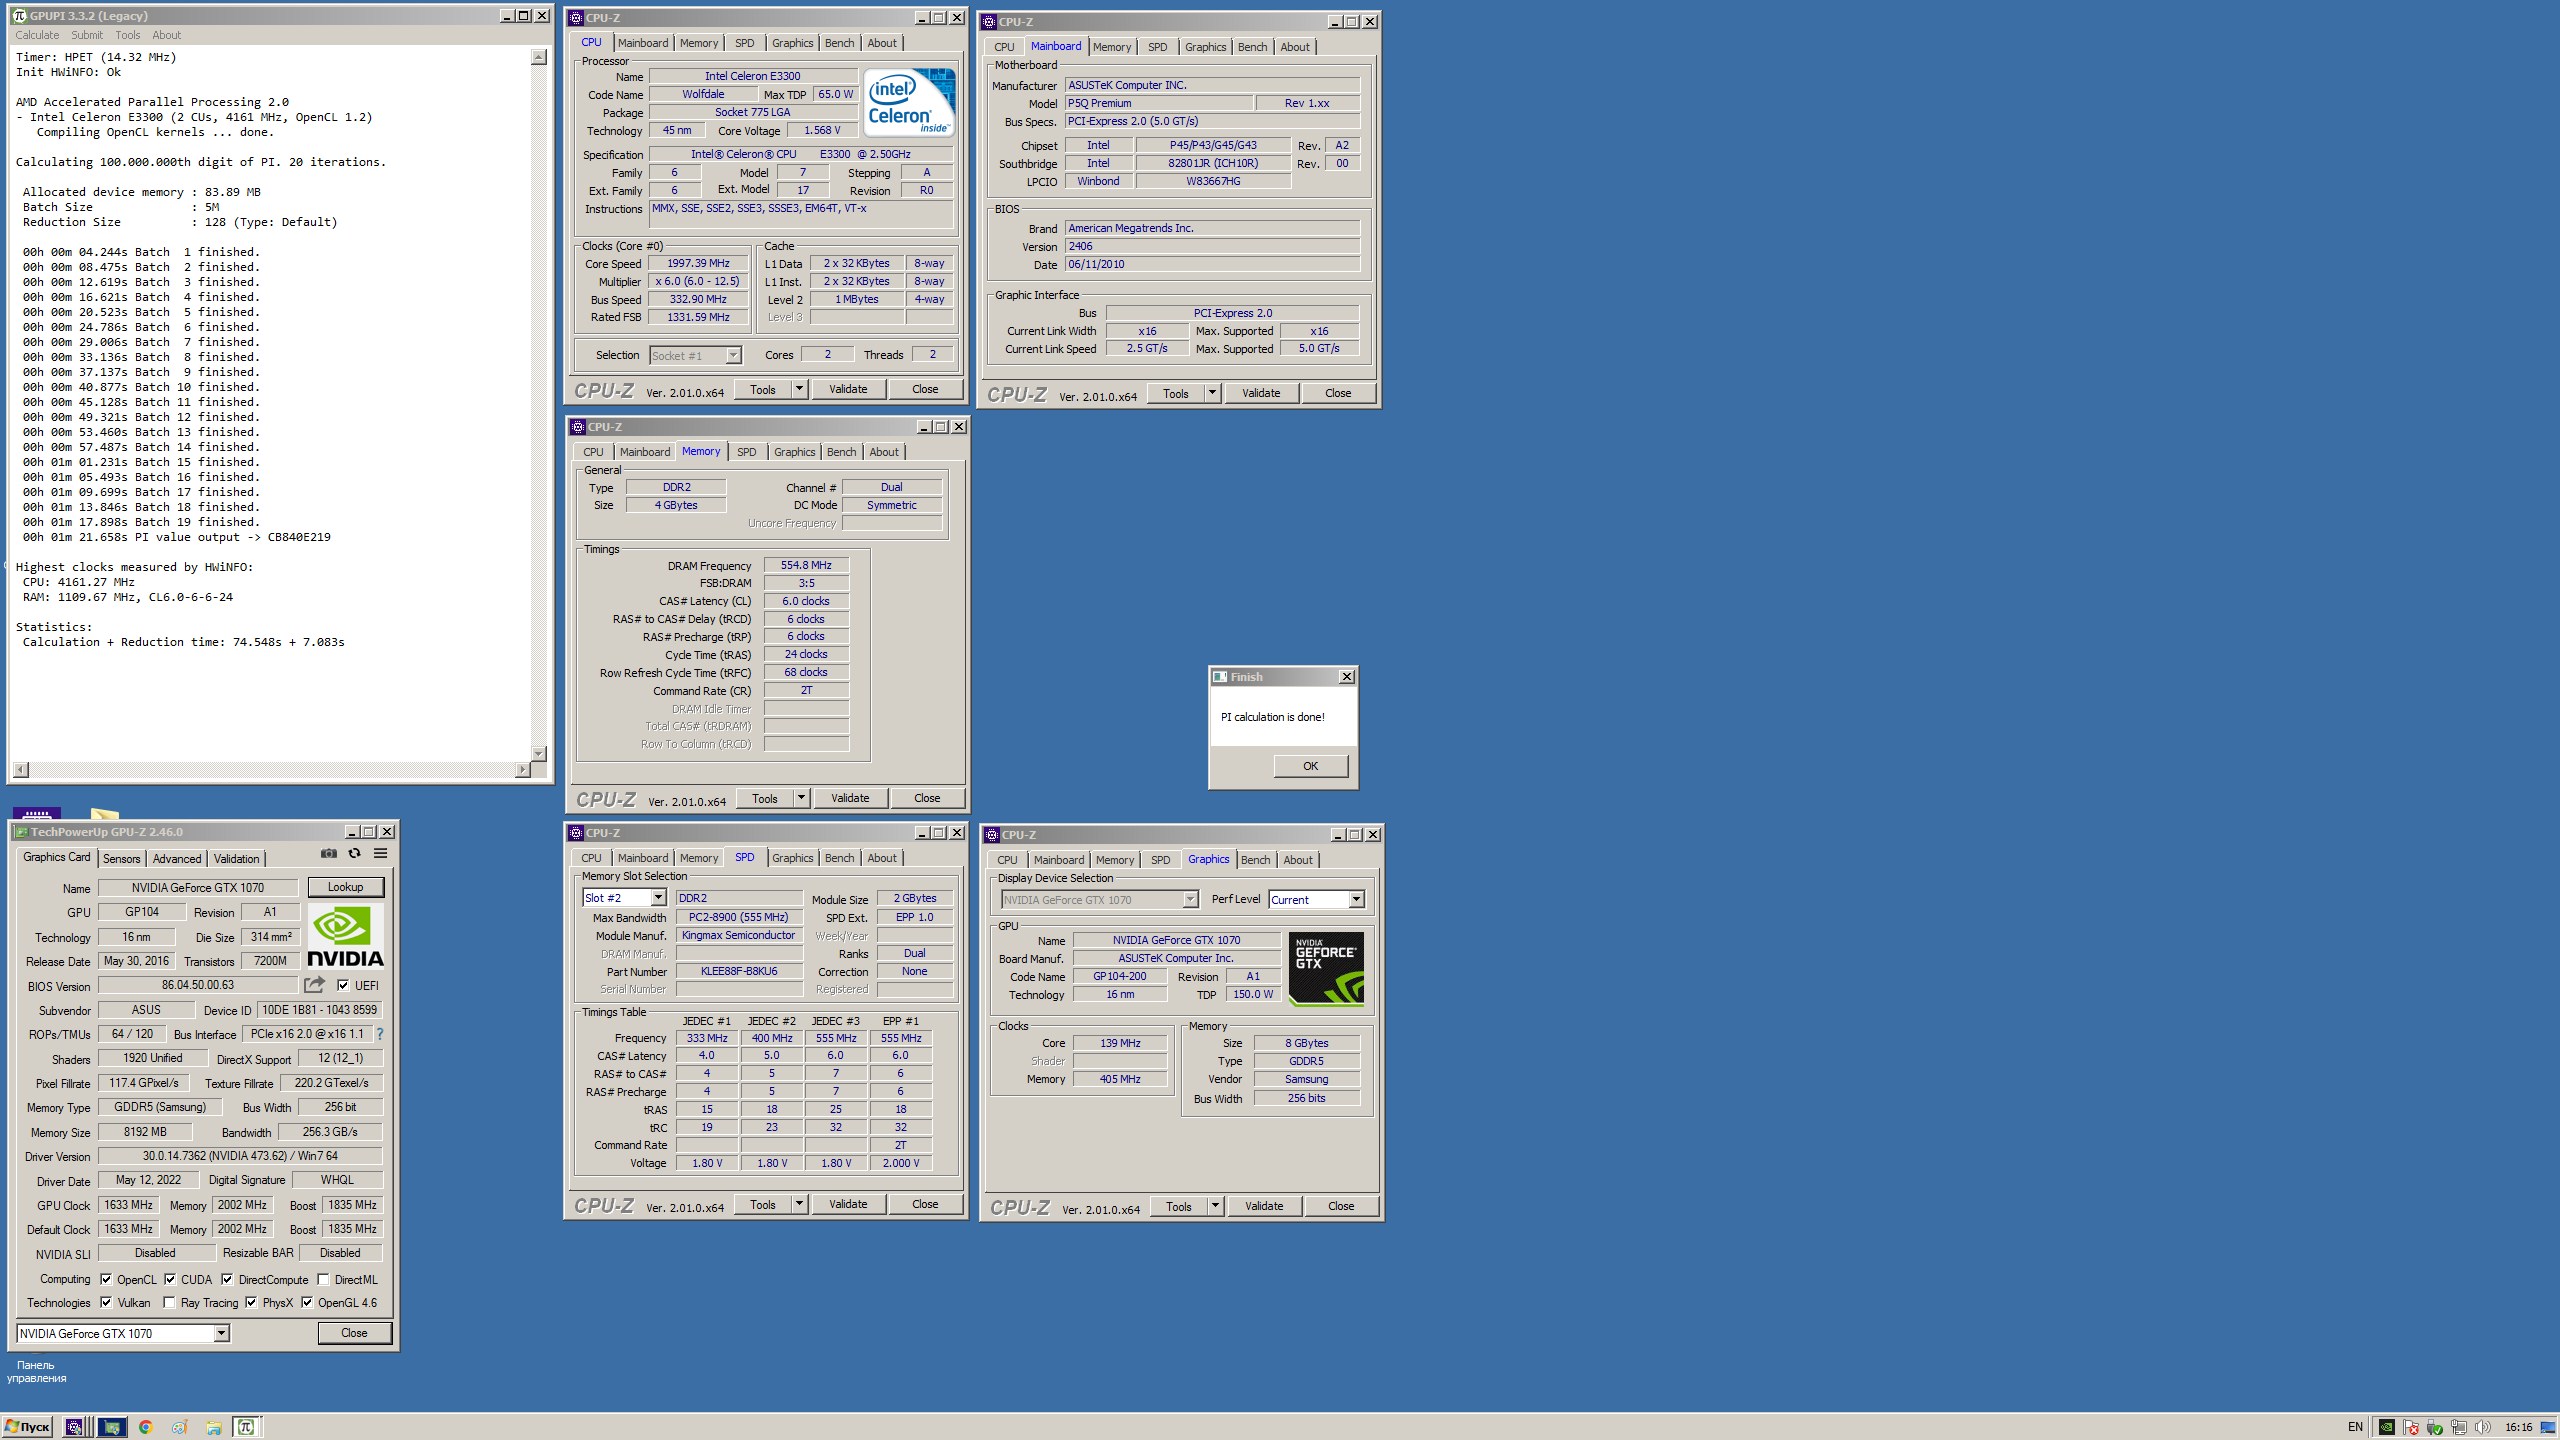The height and width of the screenshot is (1440, 2560).
Task: Open GPU-Z taskbar button
Action: [112, 1427]
